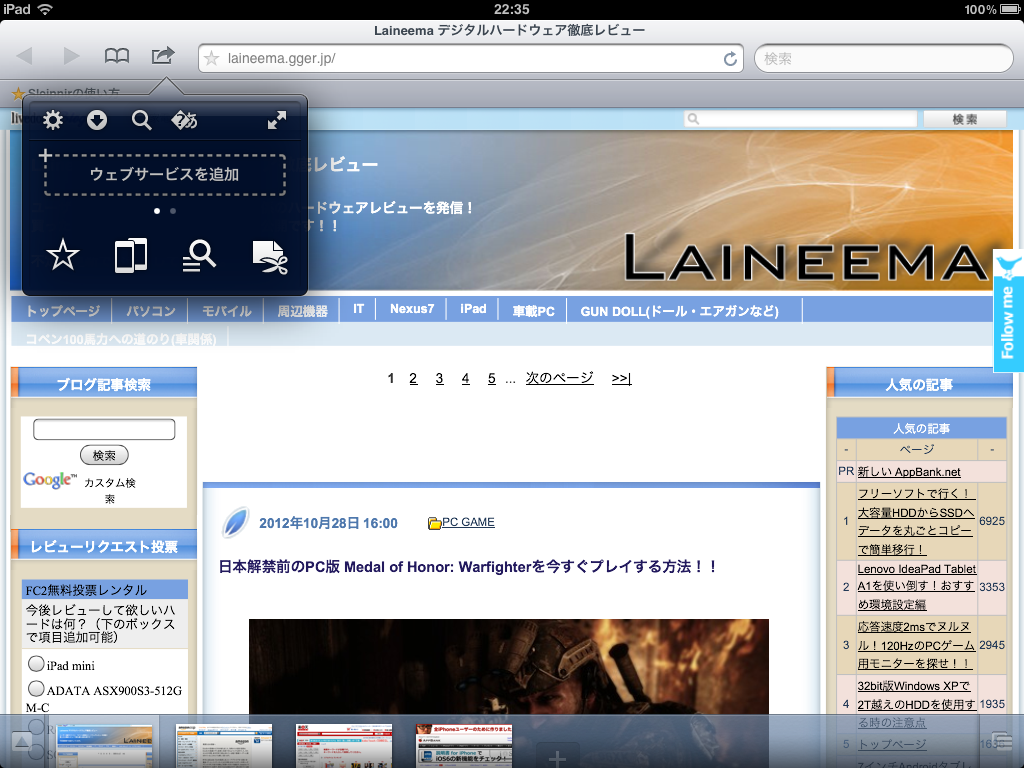Open the PC GAME category link
Image resolution: width=1024 pixels, height=768 pixels.
[x=468, y=522]
